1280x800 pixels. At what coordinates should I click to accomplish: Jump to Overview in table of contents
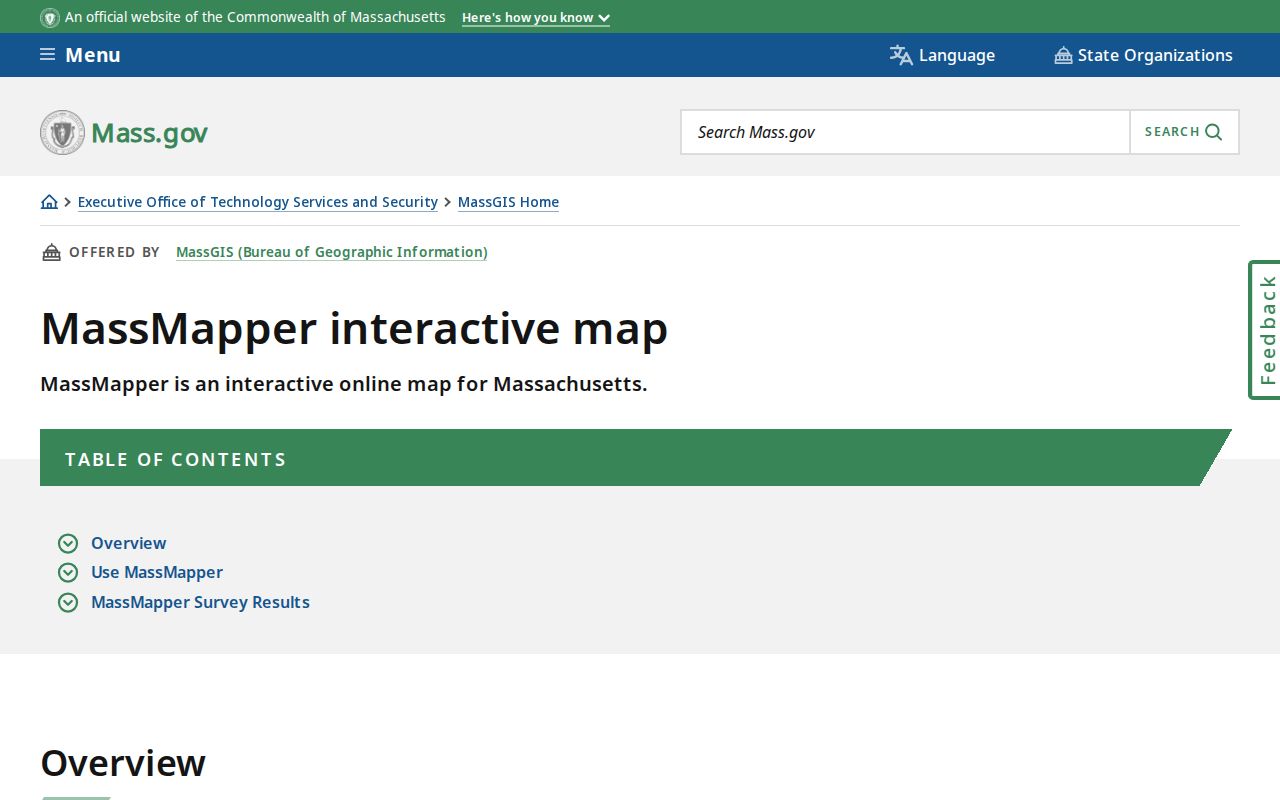(x=129, y=543)
